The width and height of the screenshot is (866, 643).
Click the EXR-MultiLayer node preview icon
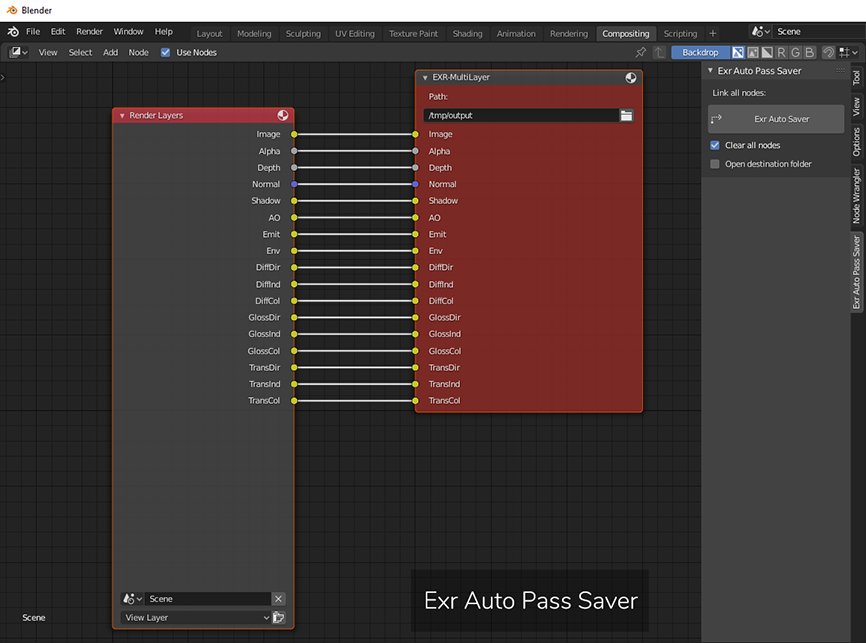[631, 77]
